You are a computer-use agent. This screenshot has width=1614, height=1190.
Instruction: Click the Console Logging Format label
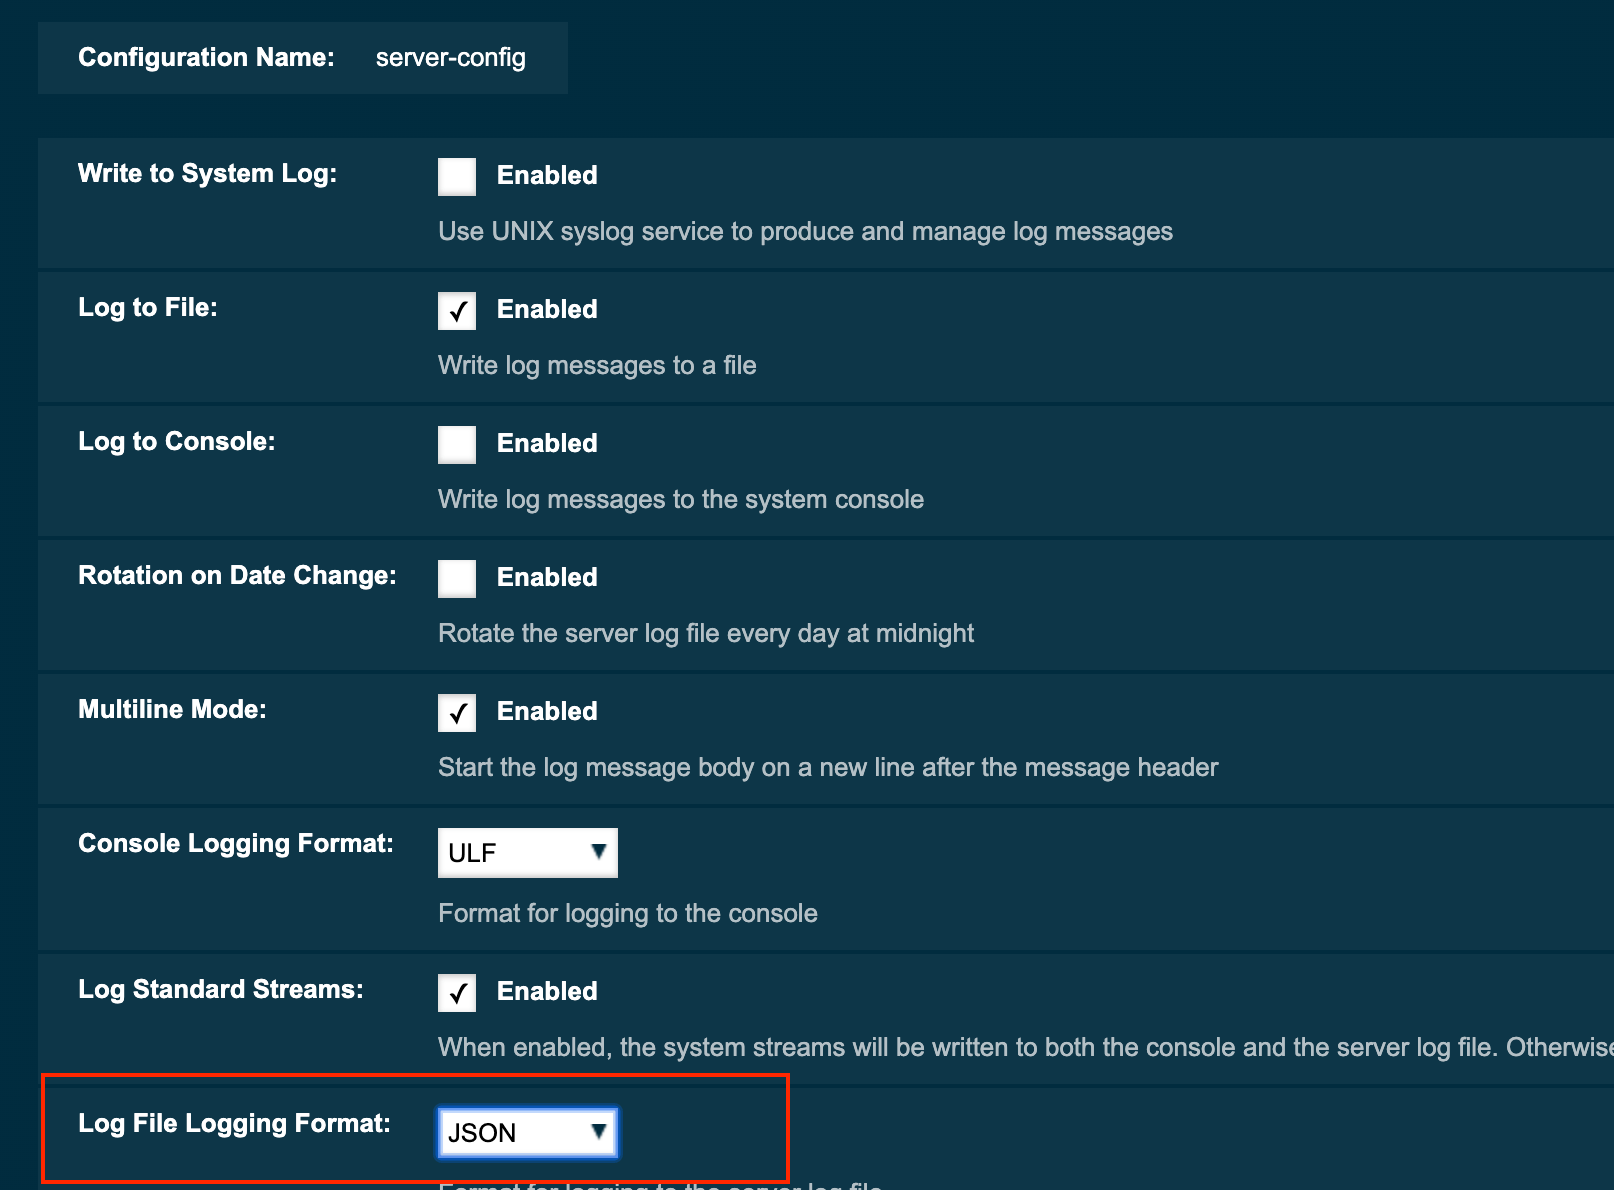(x=235, y=843)
